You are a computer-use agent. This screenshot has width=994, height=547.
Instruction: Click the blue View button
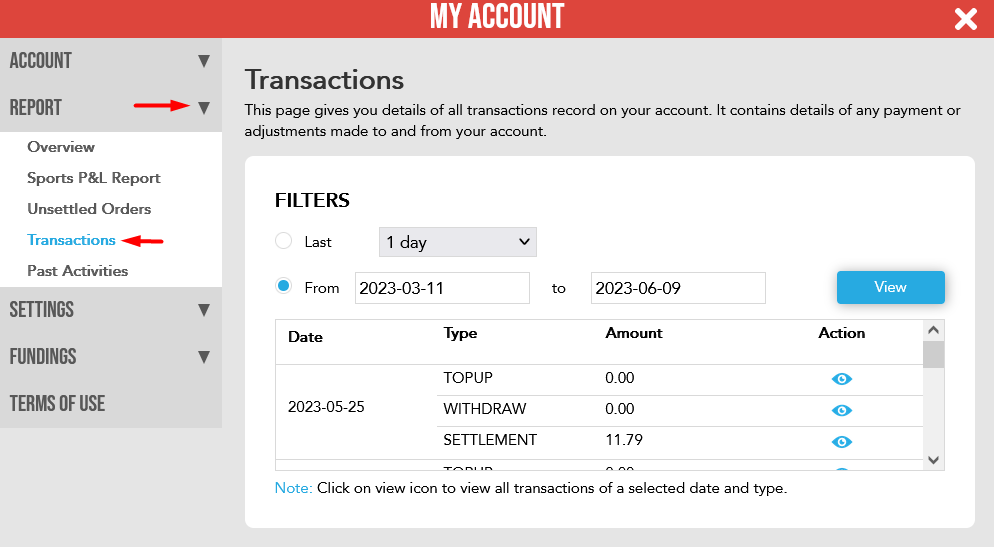point(891,287)
